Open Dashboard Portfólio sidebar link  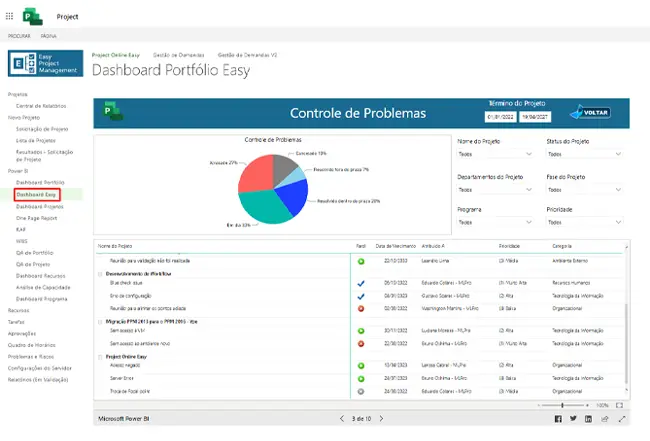click(x=40, y=182)
